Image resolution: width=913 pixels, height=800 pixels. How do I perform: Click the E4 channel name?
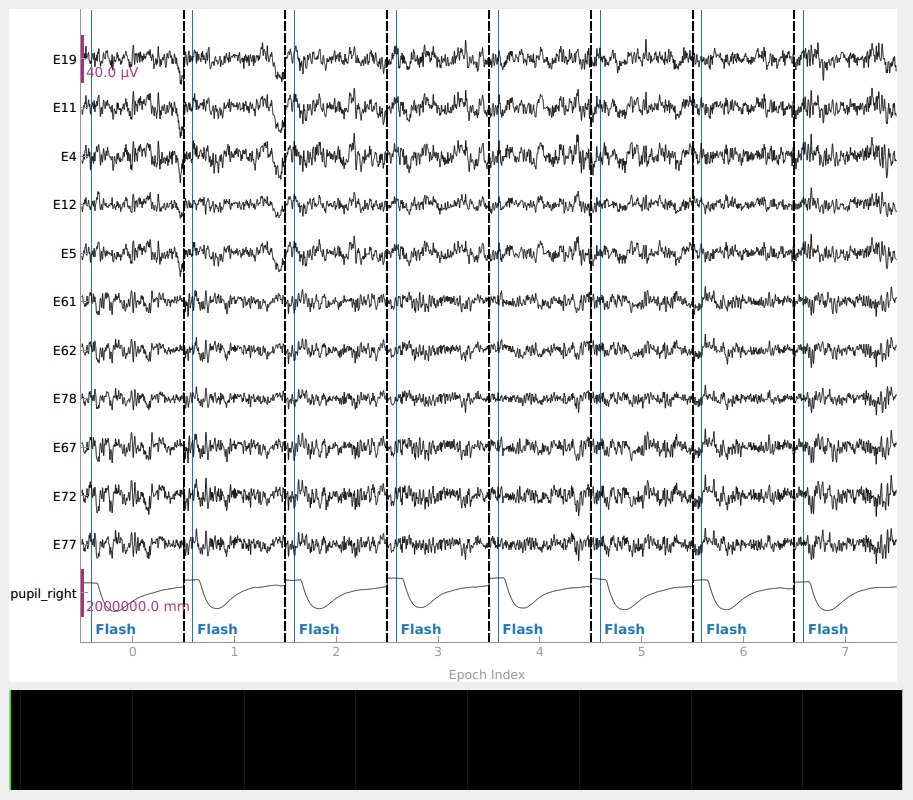[x=68, y=156]
